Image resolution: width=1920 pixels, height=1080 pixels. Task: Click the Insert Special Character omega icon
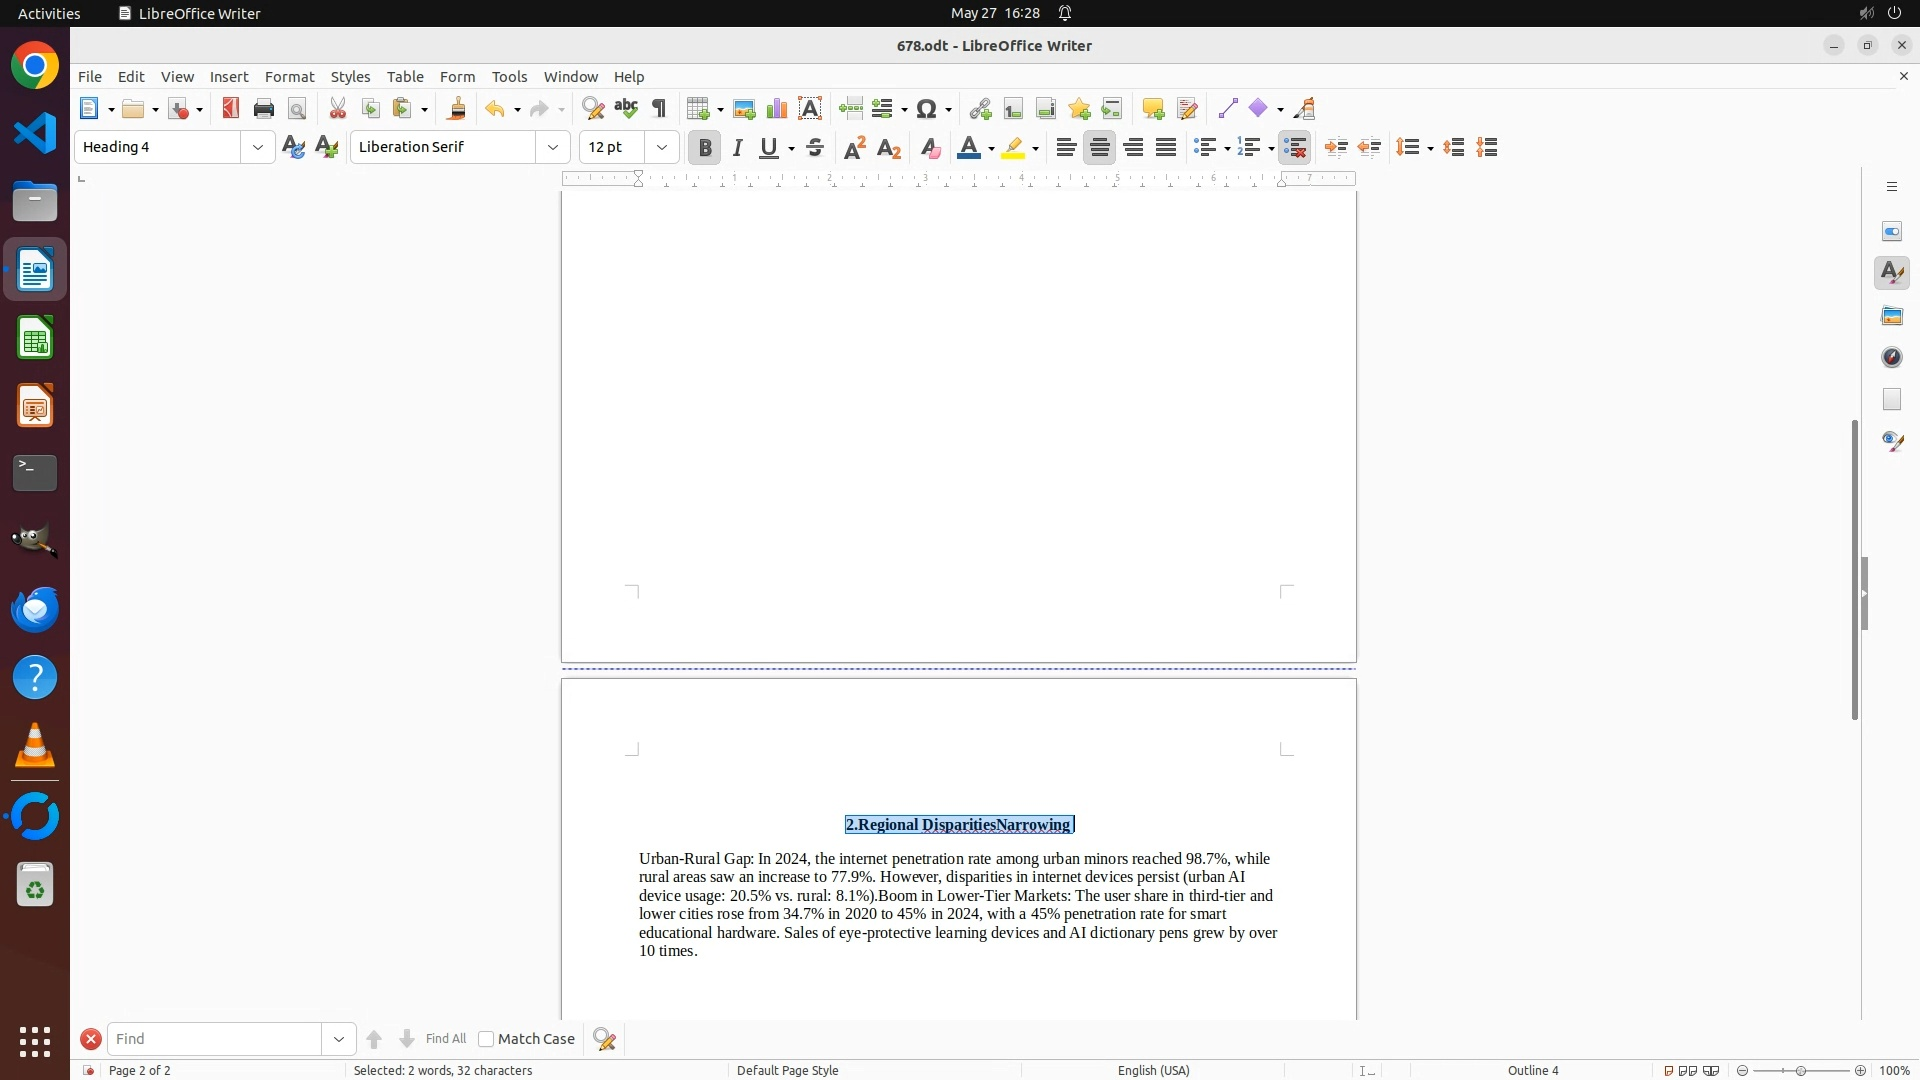[x=927, y=109]
